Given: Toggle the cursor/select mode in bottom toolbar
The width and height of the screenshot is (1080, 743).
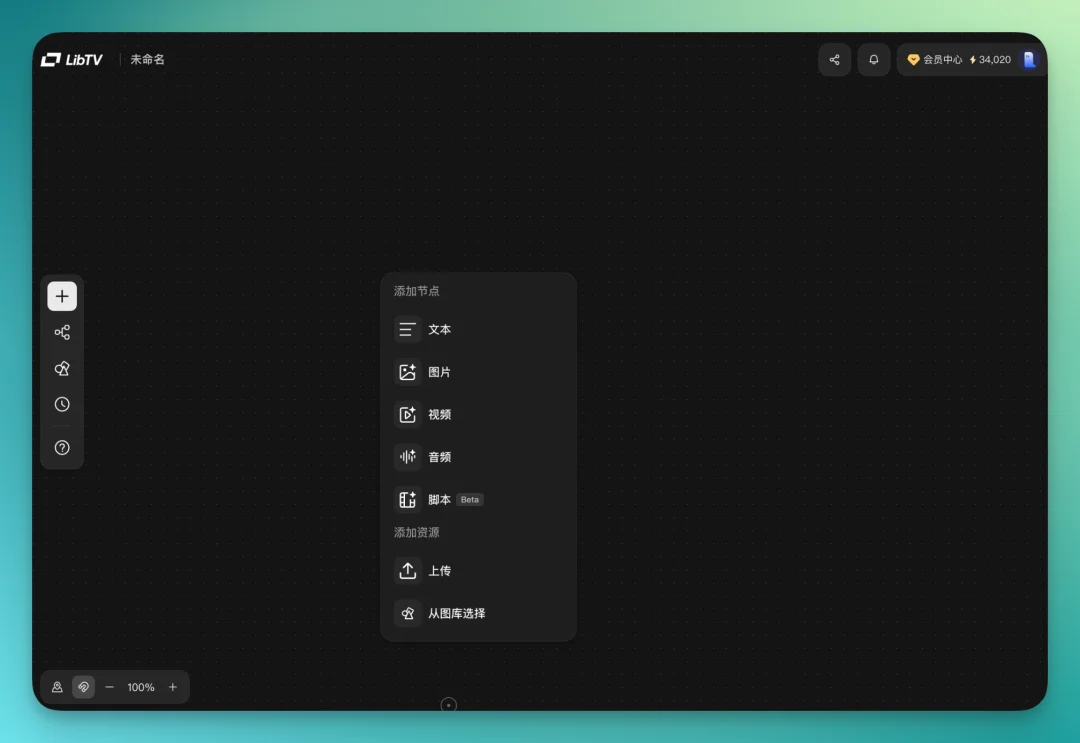Looking at the screenshot, I should click(57, 687).
